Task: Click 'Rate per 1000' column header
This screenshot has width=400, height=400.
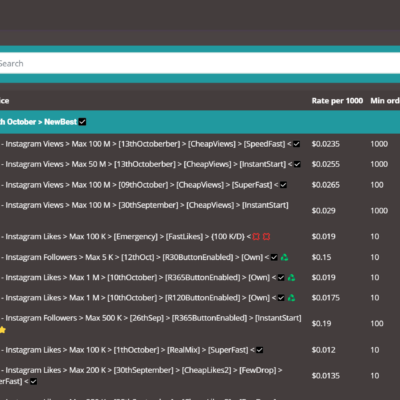Action: (x=337, y=101)
